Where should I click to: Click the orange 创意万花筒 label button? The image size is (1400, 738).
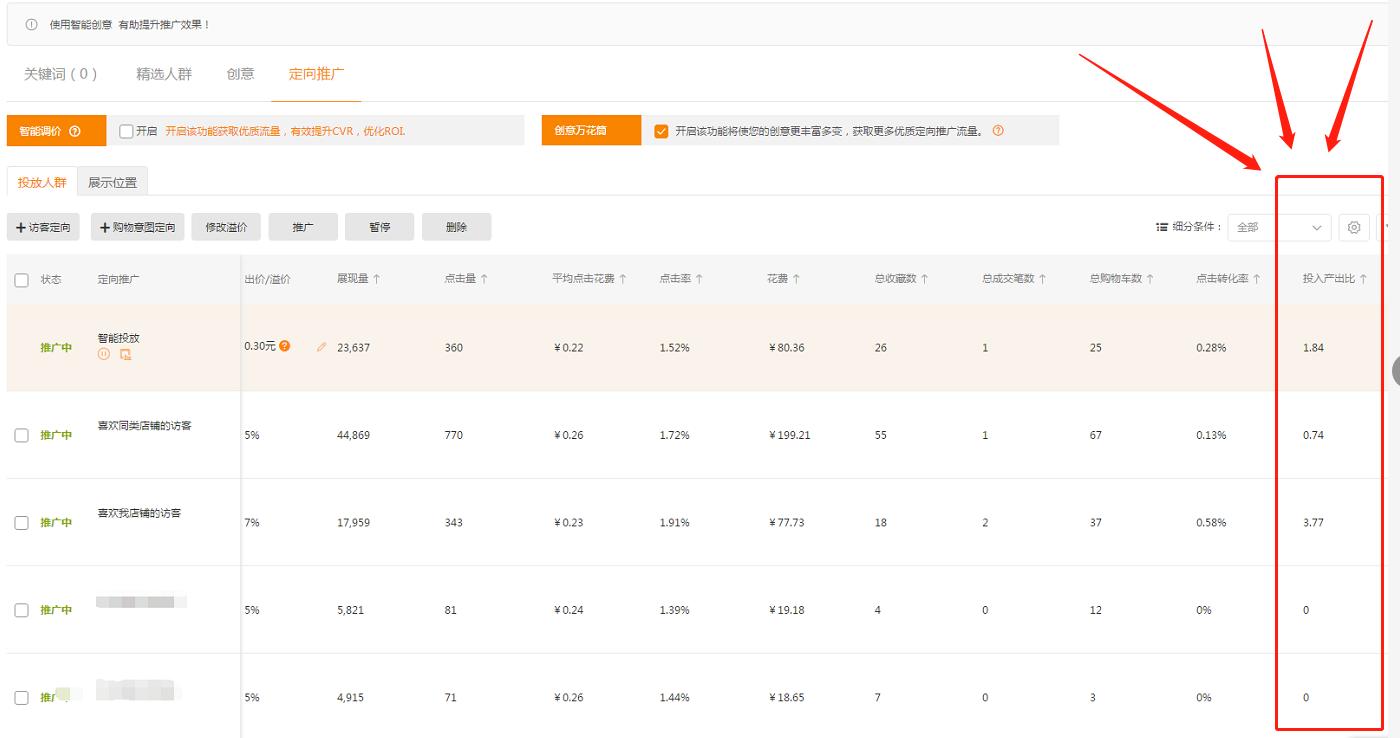pos(591,131)
